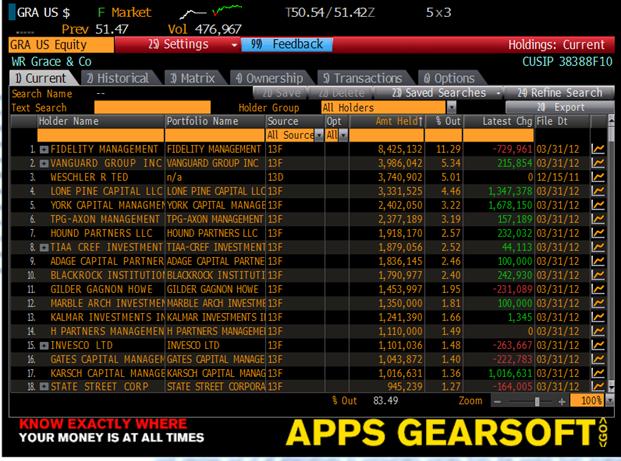This screenshot has height=461, width=621.
Task: Sort by % Out column header
Action: [x=448, y=121]
